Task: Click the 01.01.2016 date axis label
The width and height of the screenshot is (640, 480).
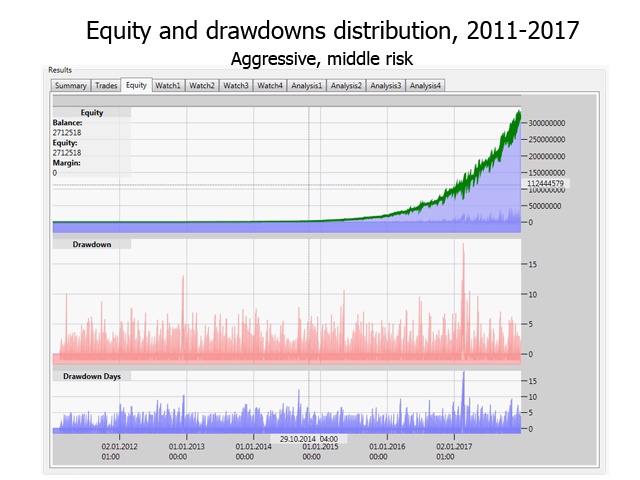Action: pos(387,451)
